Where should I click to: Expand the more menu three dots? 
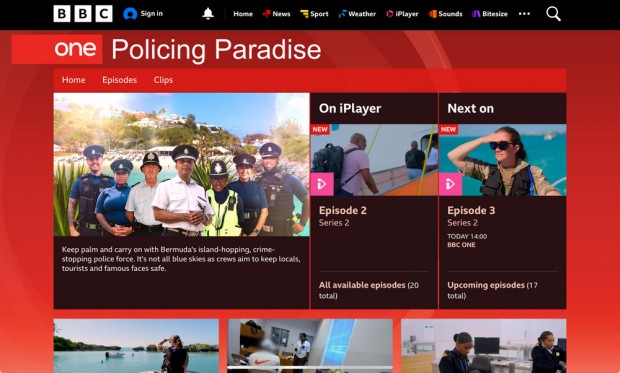[x=524, y=14]
